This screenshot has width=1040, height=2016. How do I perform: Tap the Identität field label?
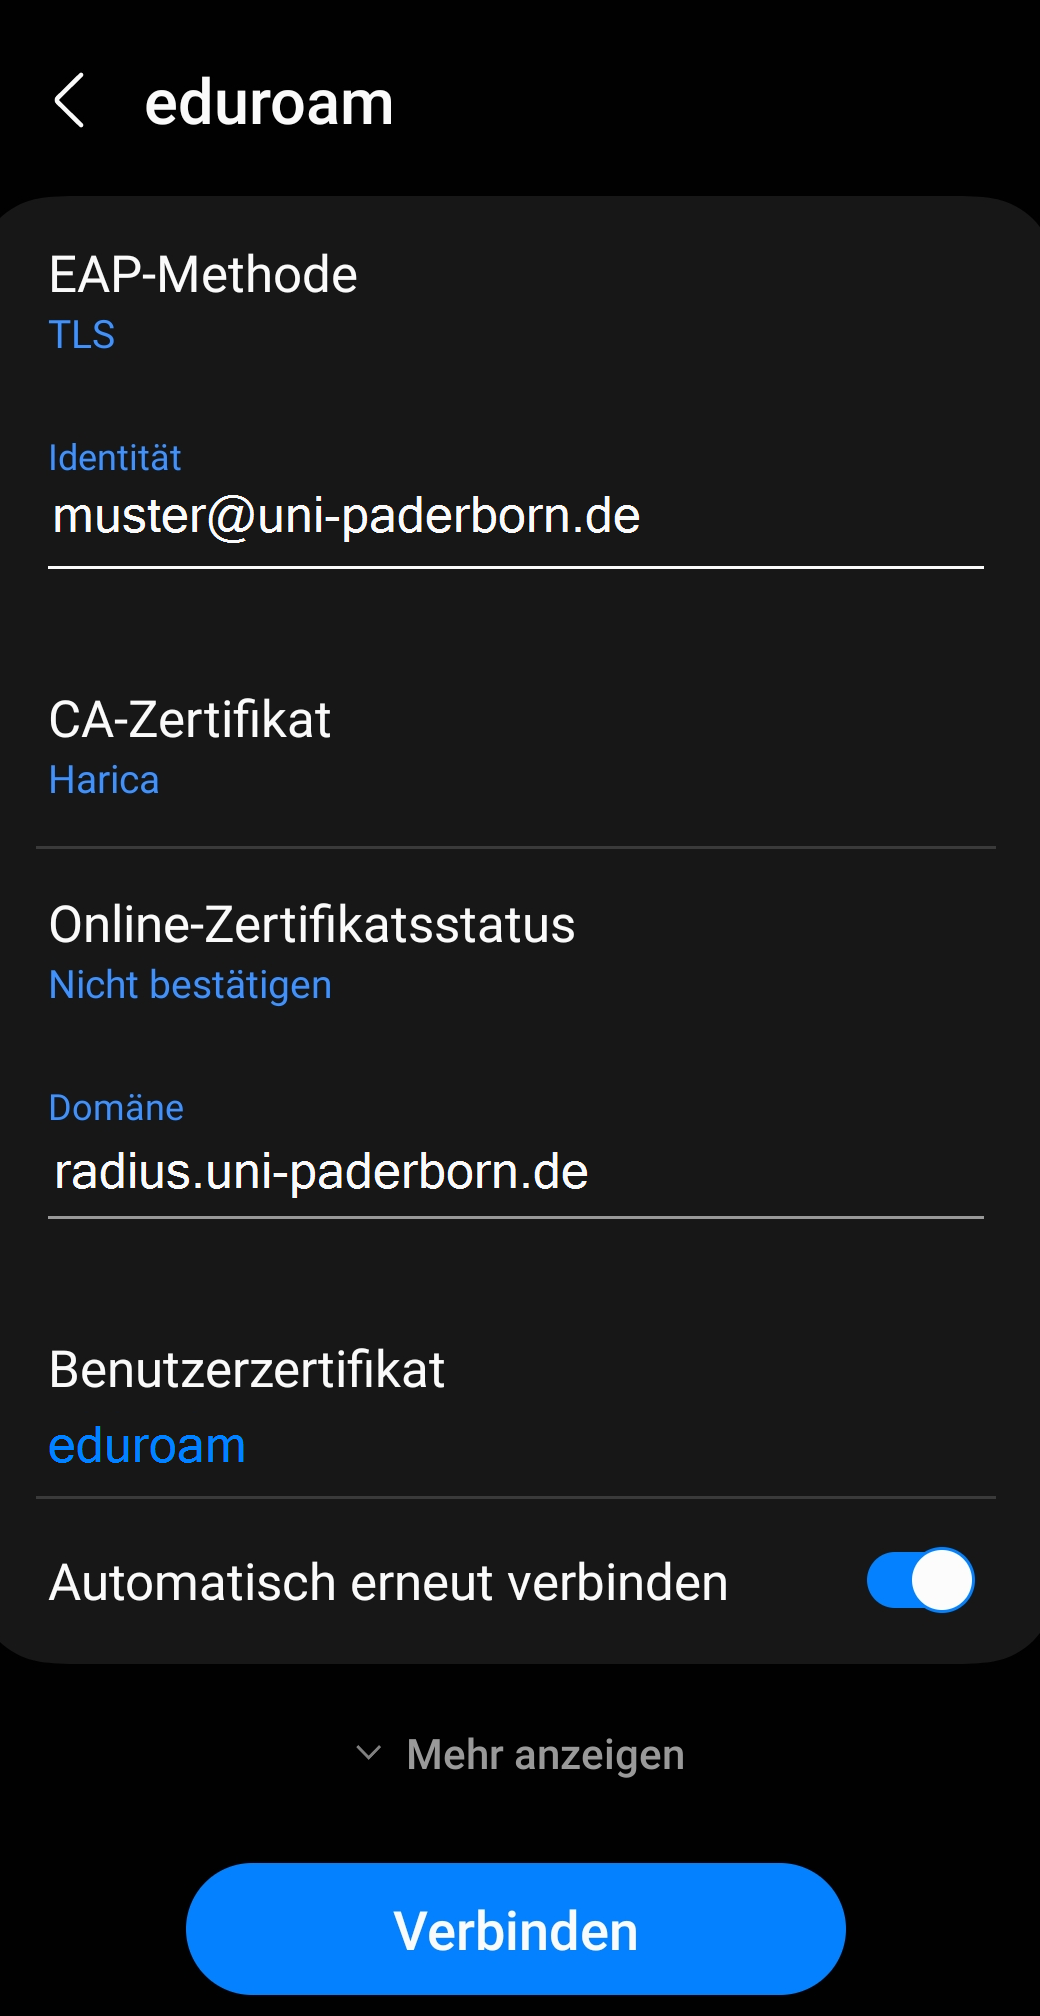point(115,458)
